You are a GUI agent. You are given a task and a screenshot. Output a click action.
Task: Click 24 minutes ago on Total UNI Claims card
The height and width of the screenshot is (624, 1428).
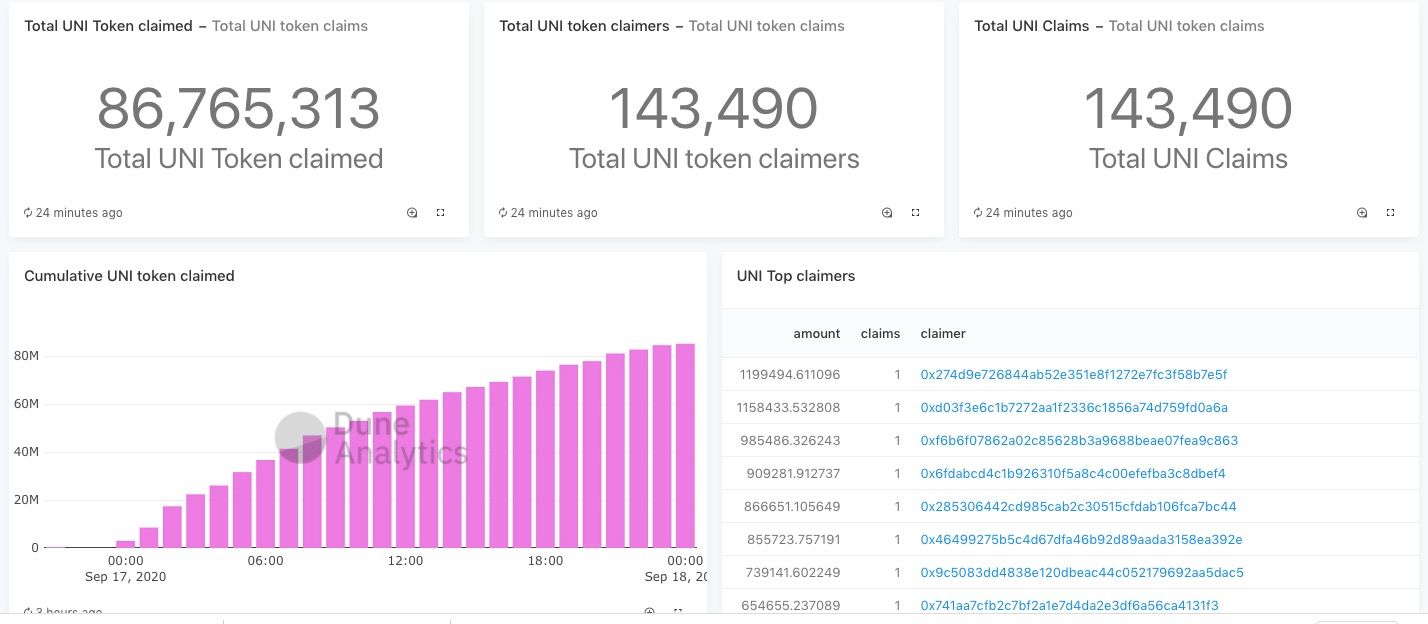coord(1029,213)
